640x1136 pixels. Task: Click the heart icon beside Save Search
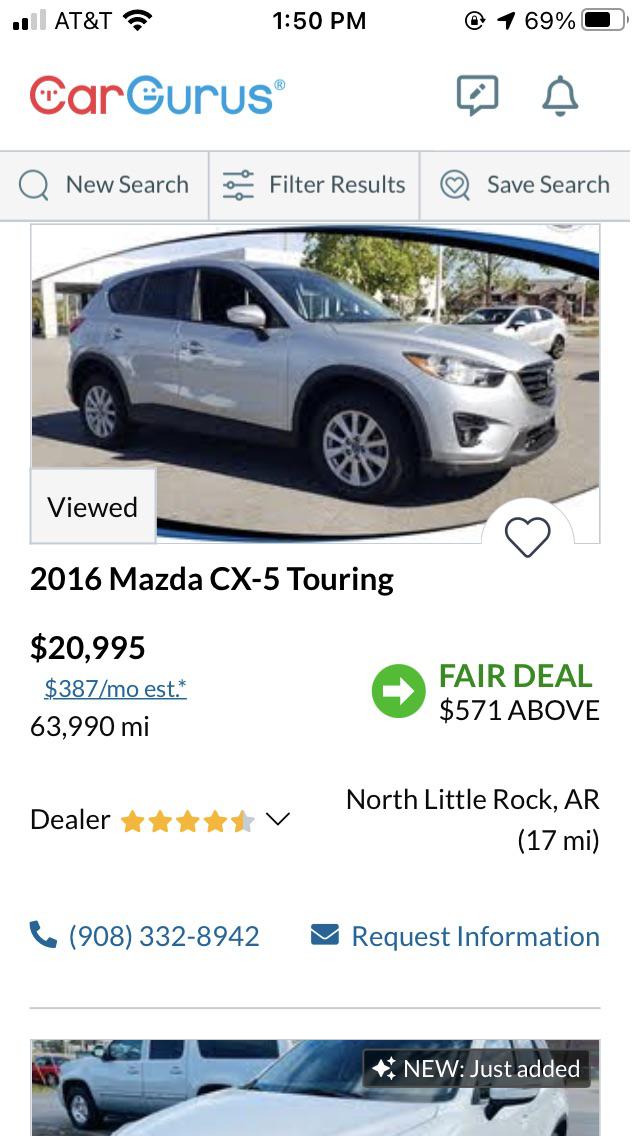pyautogui.click(x=455, y=185)
